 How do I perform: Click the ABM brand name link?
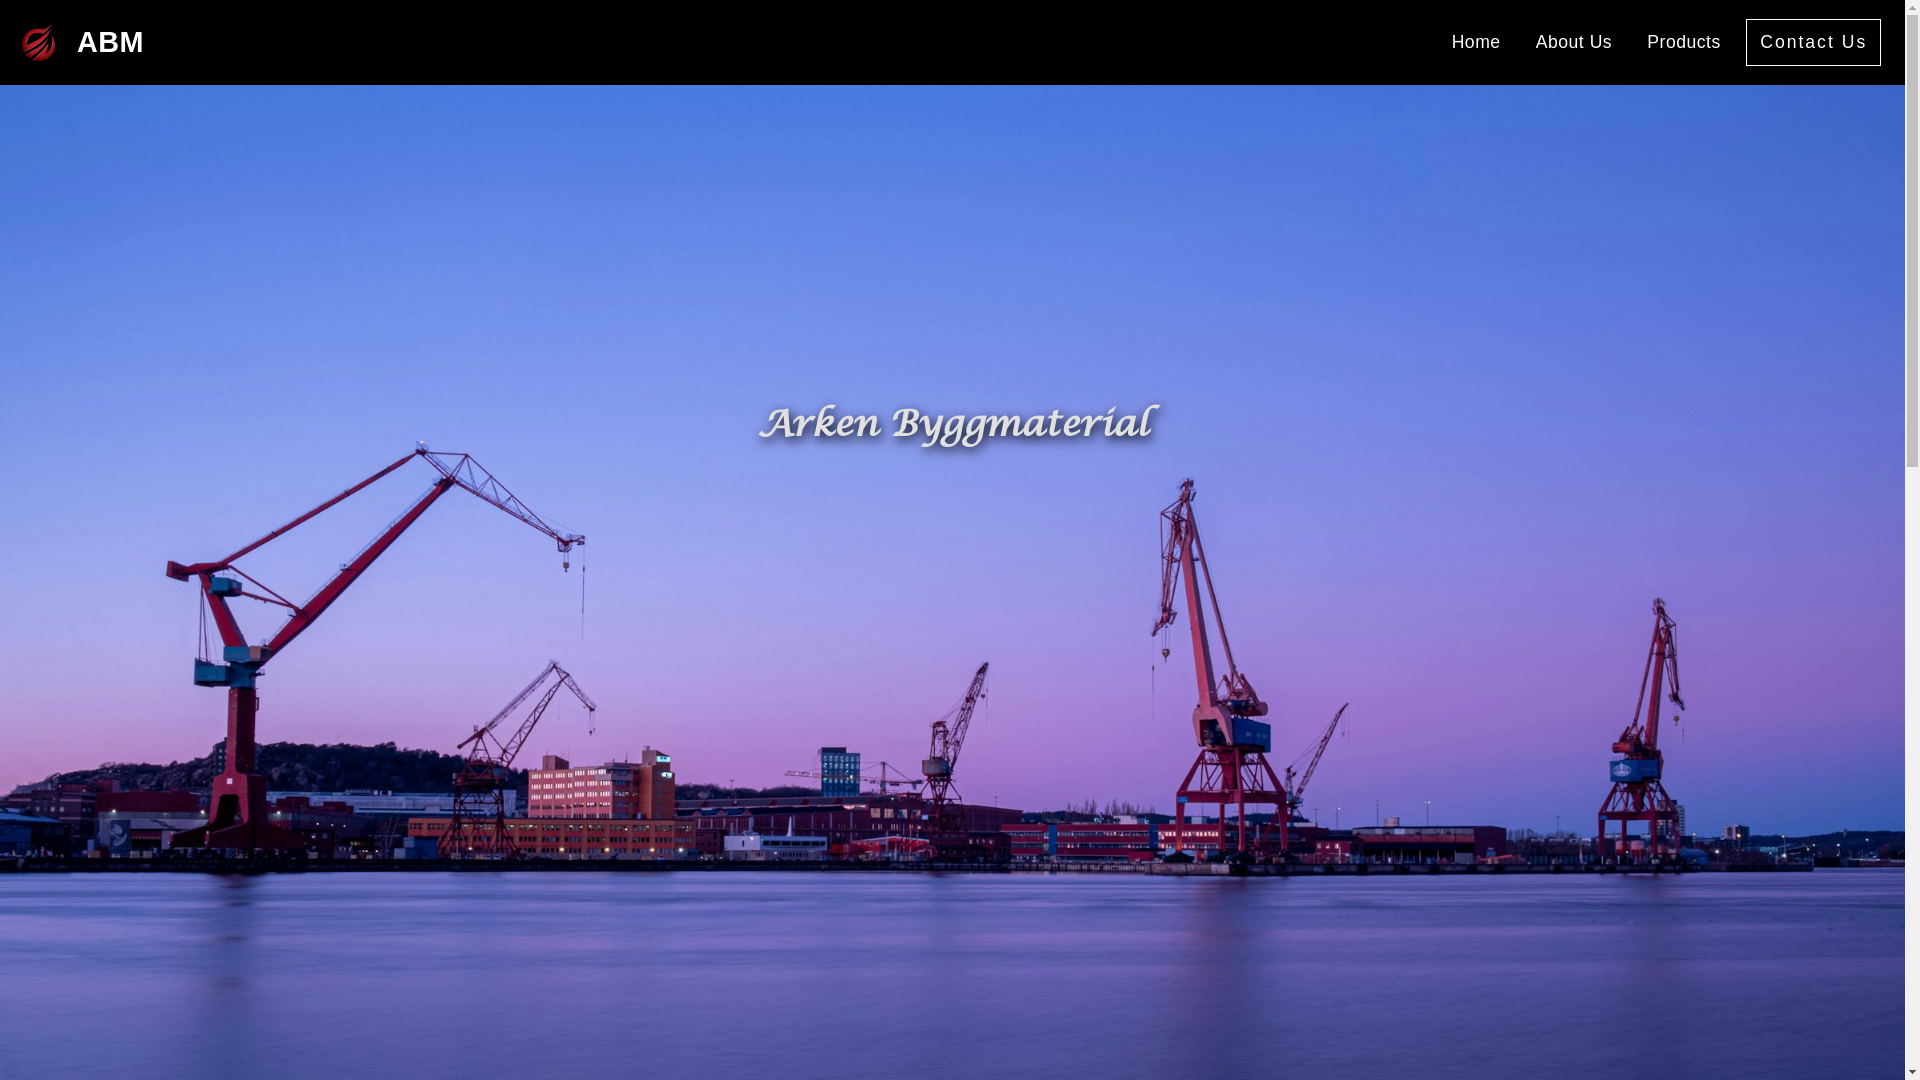(110, 42)
